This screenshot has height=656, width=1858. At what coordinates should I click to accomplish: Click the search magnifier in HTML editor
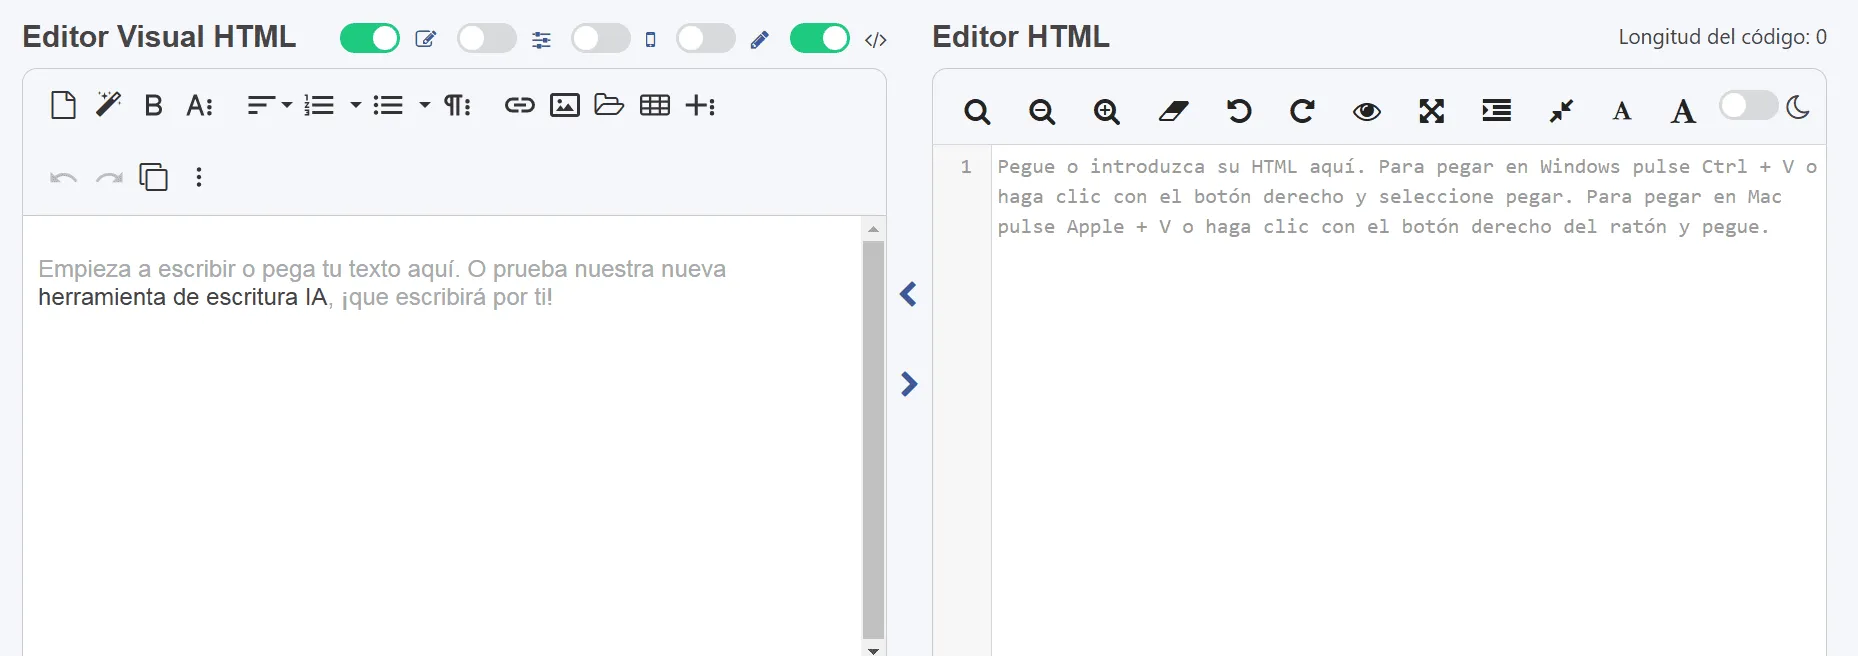tap(977, 111)
